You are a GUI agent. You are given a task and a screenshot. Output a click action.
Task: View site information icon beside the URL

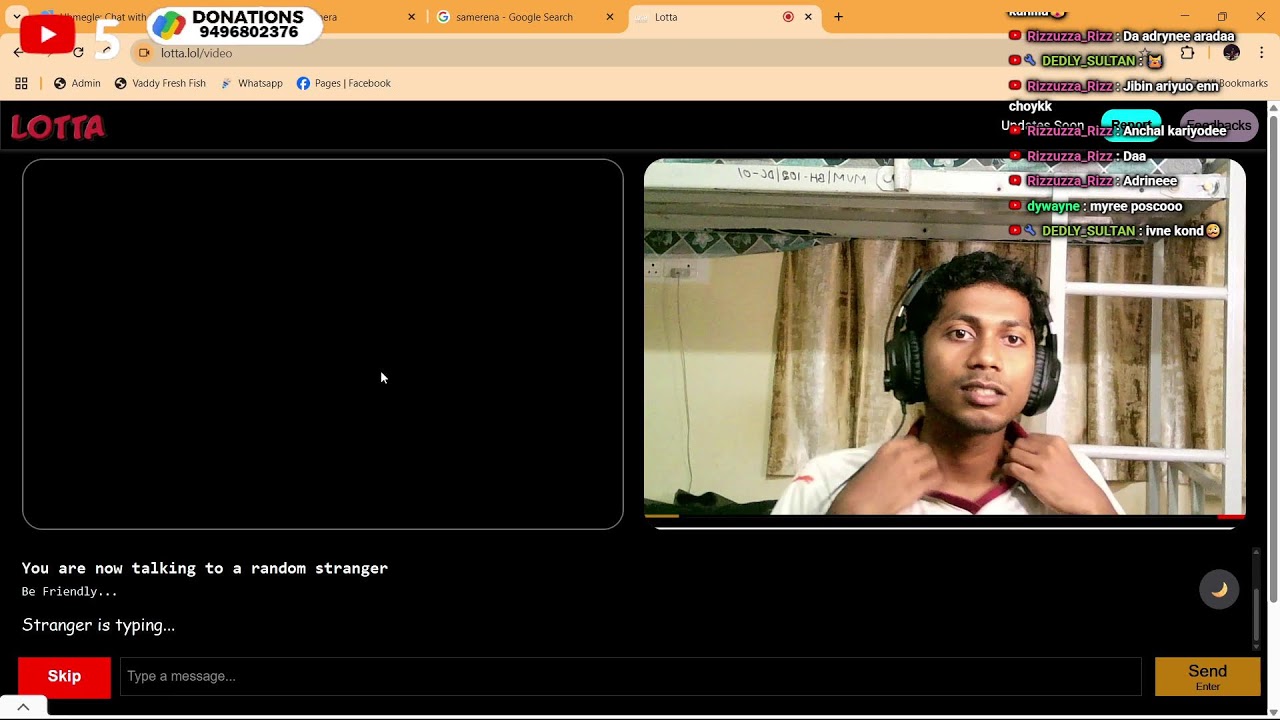(144, 53)
